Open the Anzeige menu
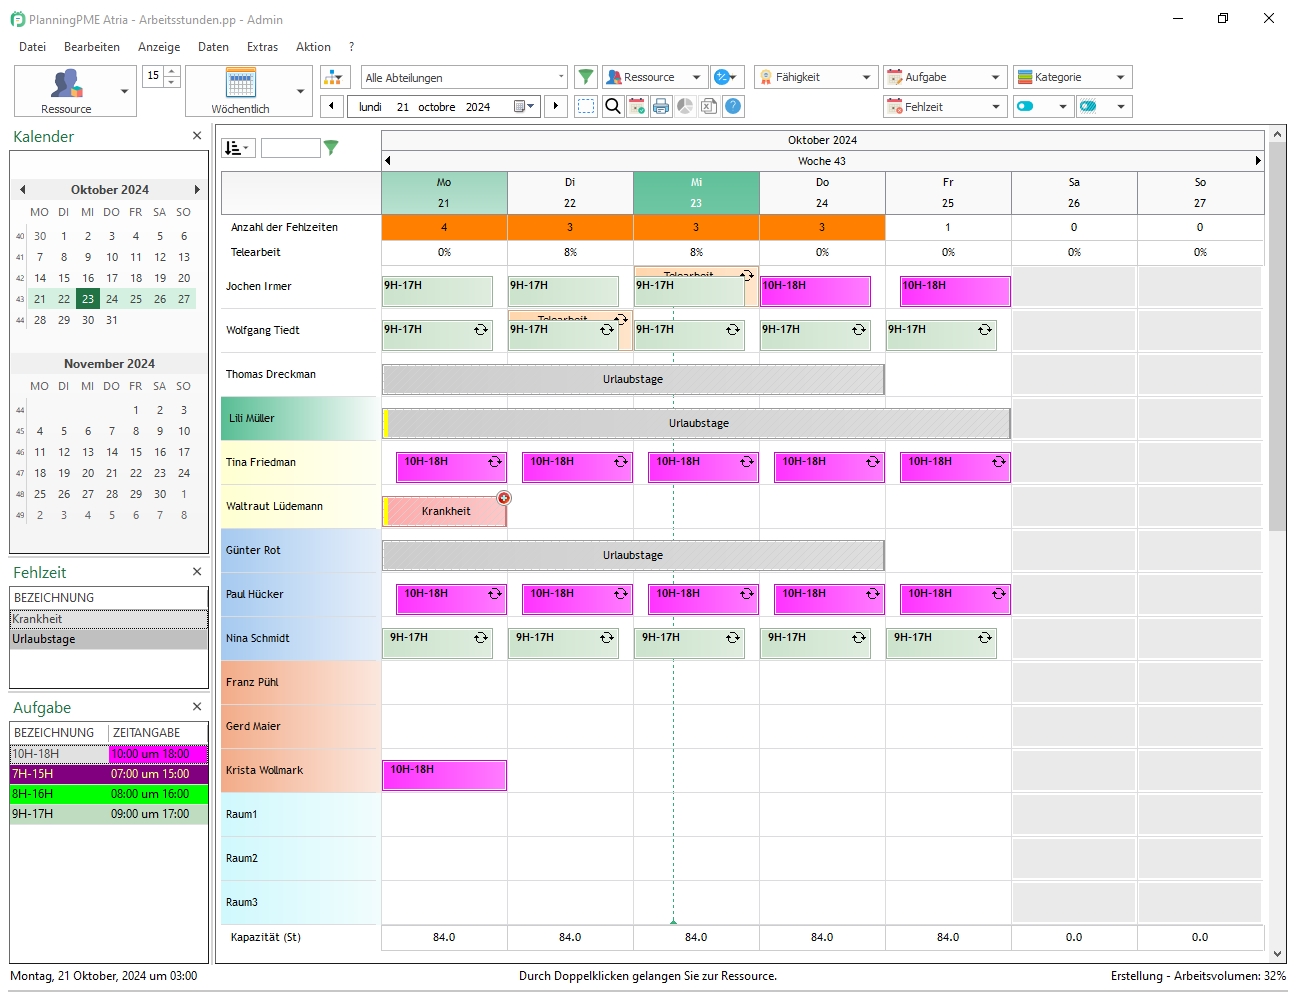 click(x=159, y=47)
